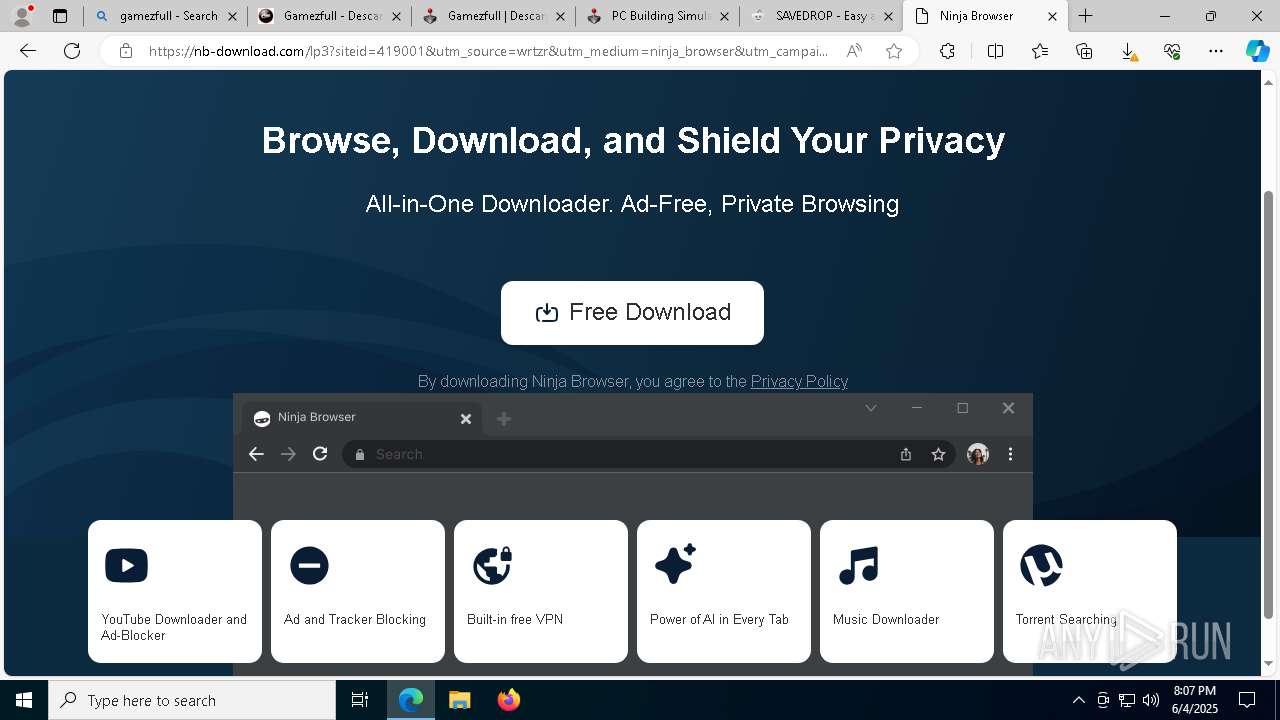Click the mockup bookmark star icon
The width and height of the screenshot is (1280, 720).
938,454
